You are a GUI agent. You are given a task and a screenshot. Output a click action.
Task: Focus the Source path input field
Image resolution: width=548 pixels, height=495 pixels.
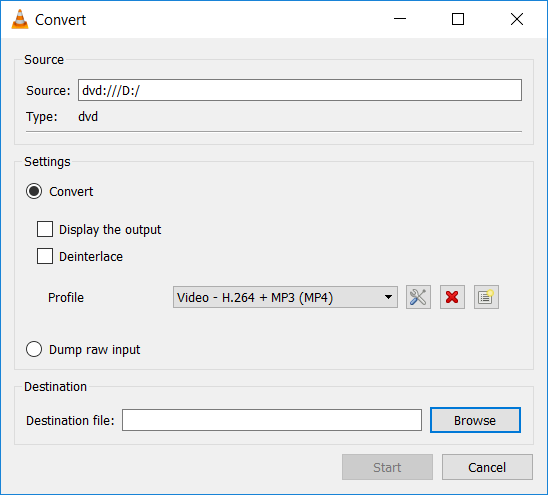pyautogui.click(x=300, y=90)
